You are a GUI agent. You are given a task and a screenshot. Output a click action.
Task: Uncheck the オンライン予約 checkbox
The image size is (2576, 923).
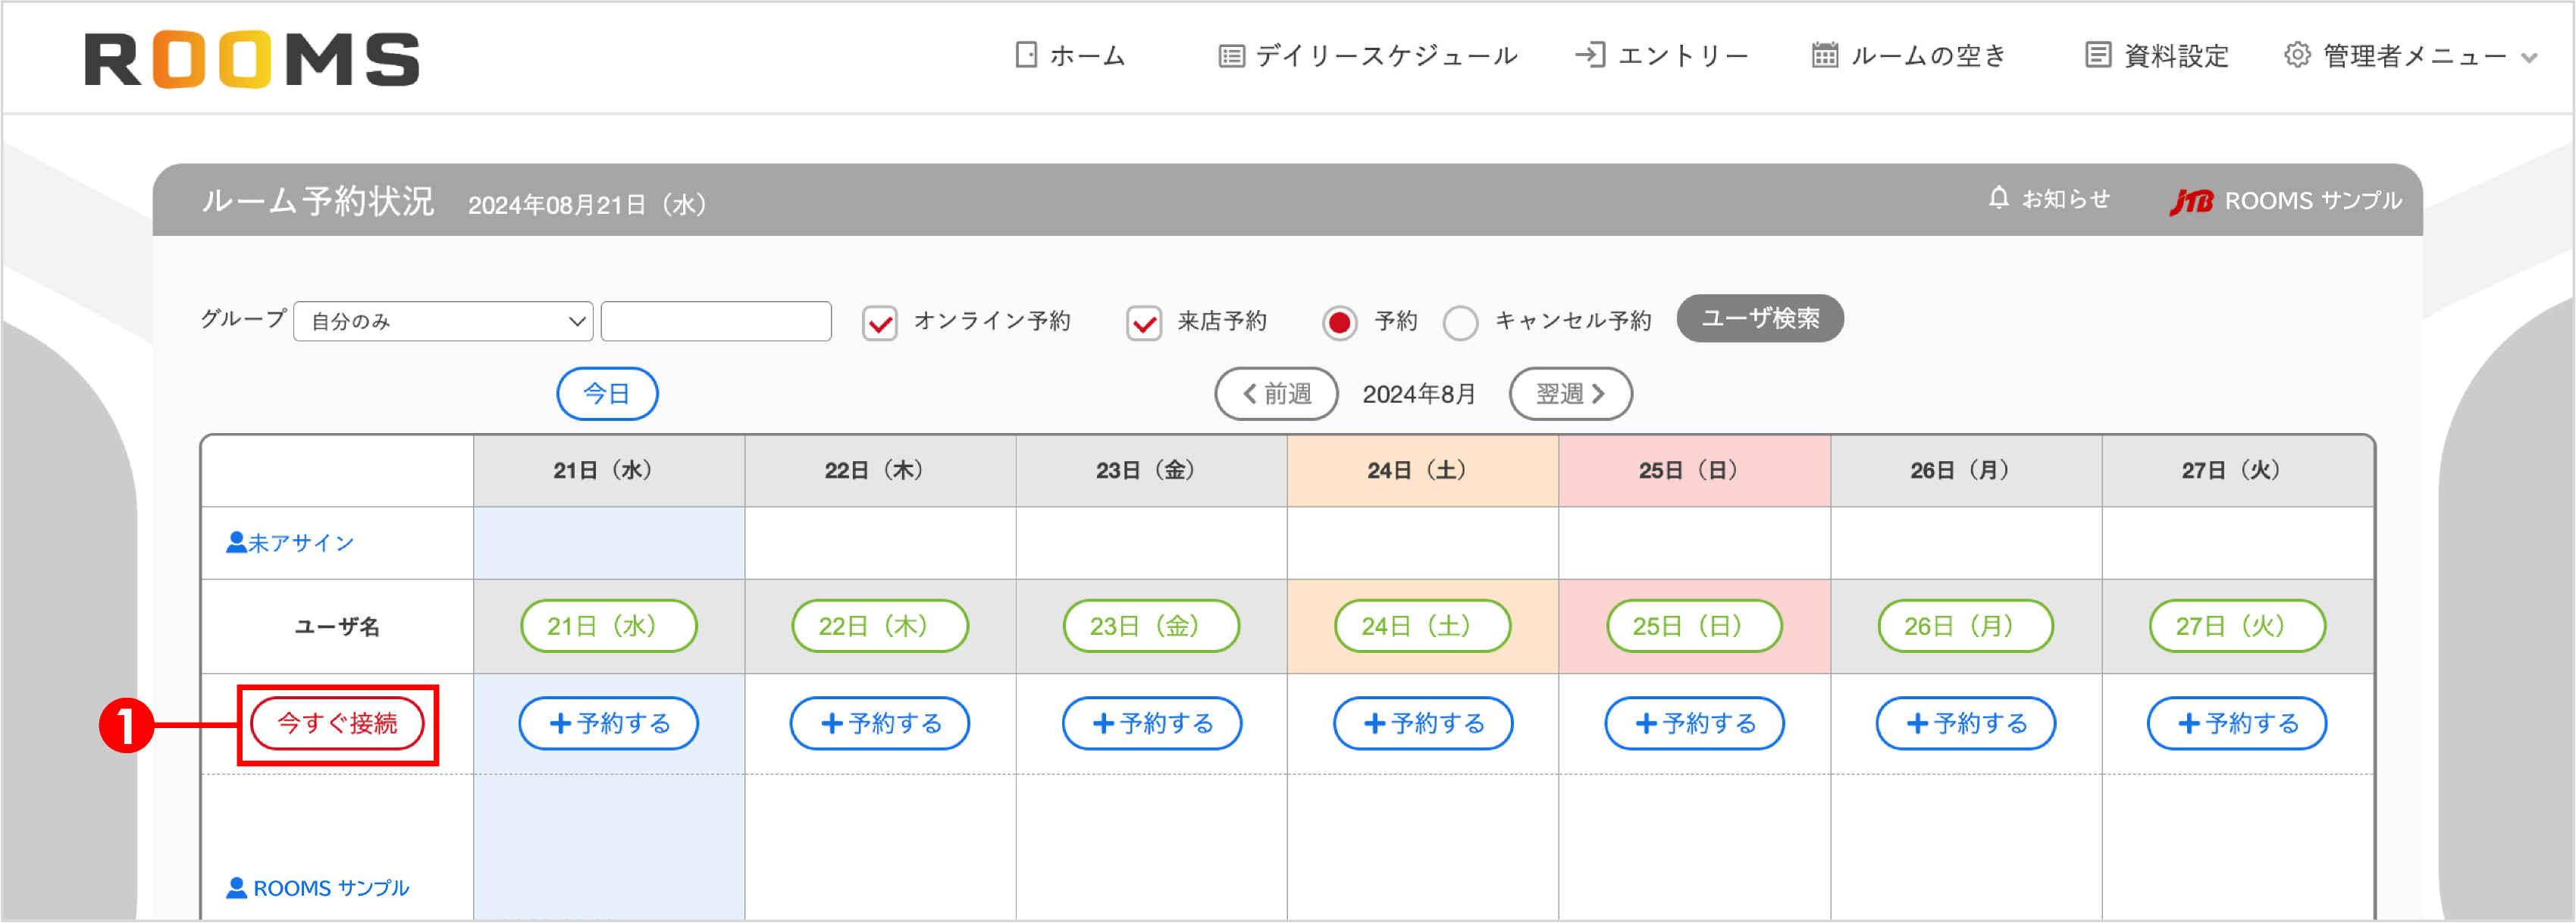[879, 322]
